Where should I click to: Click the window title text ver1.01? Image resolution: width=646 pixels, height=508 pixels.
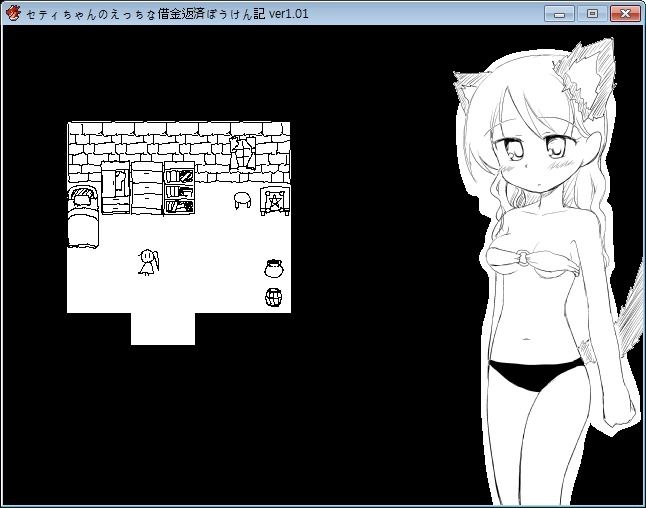pos(288,14)
